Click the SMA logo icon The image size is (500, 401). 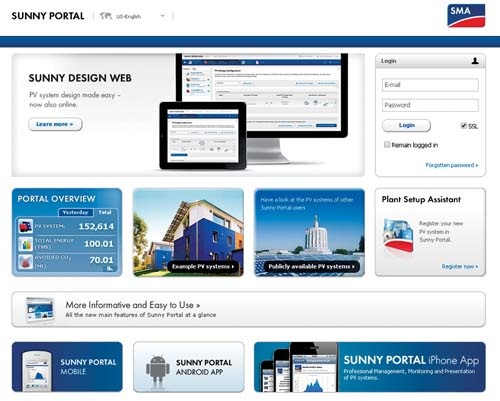coord(466,16)
